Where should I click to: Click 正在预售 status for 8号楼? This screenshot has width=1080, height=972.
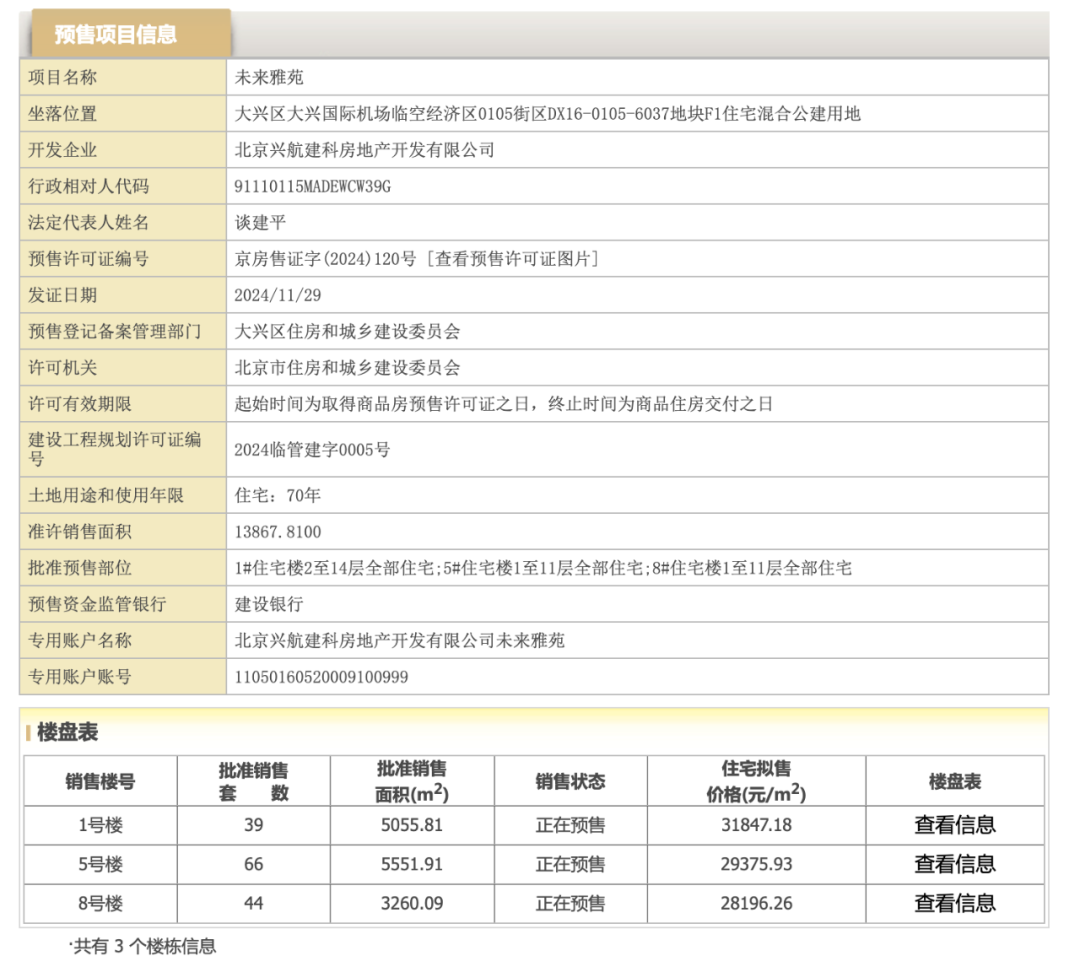tap(570, 904)
